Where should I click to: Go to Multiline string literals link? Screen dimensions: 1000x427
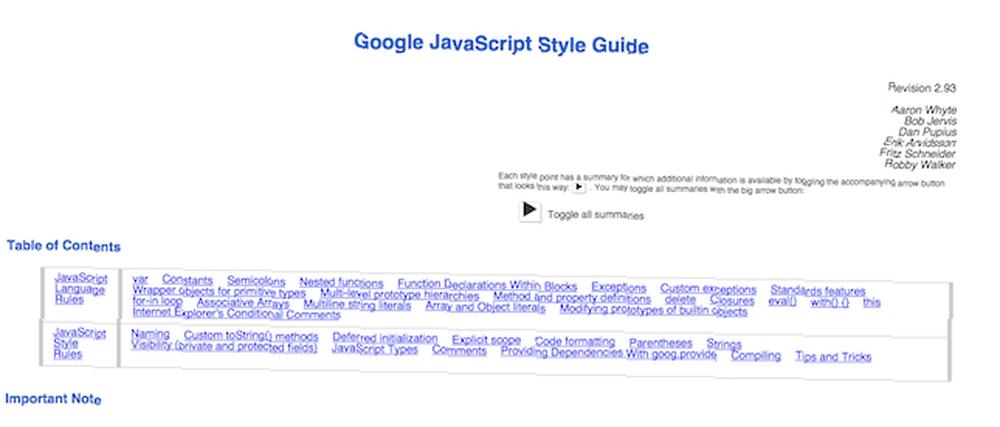[357, 305]
